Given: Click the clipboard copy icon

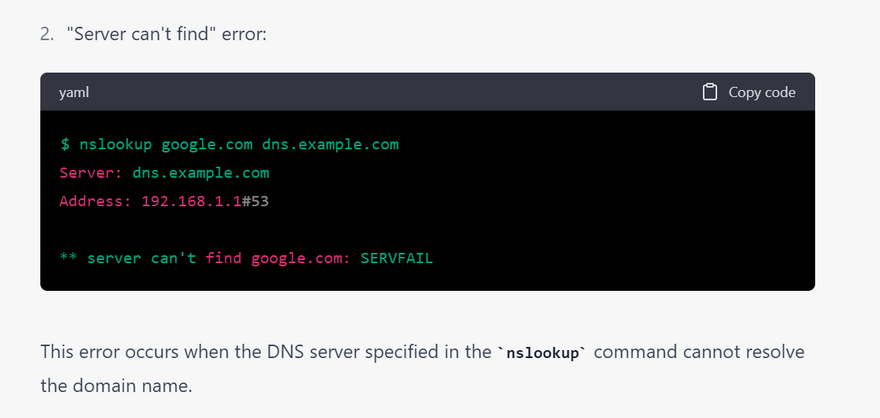Looking at the screenshot, I should coord(710,92).
